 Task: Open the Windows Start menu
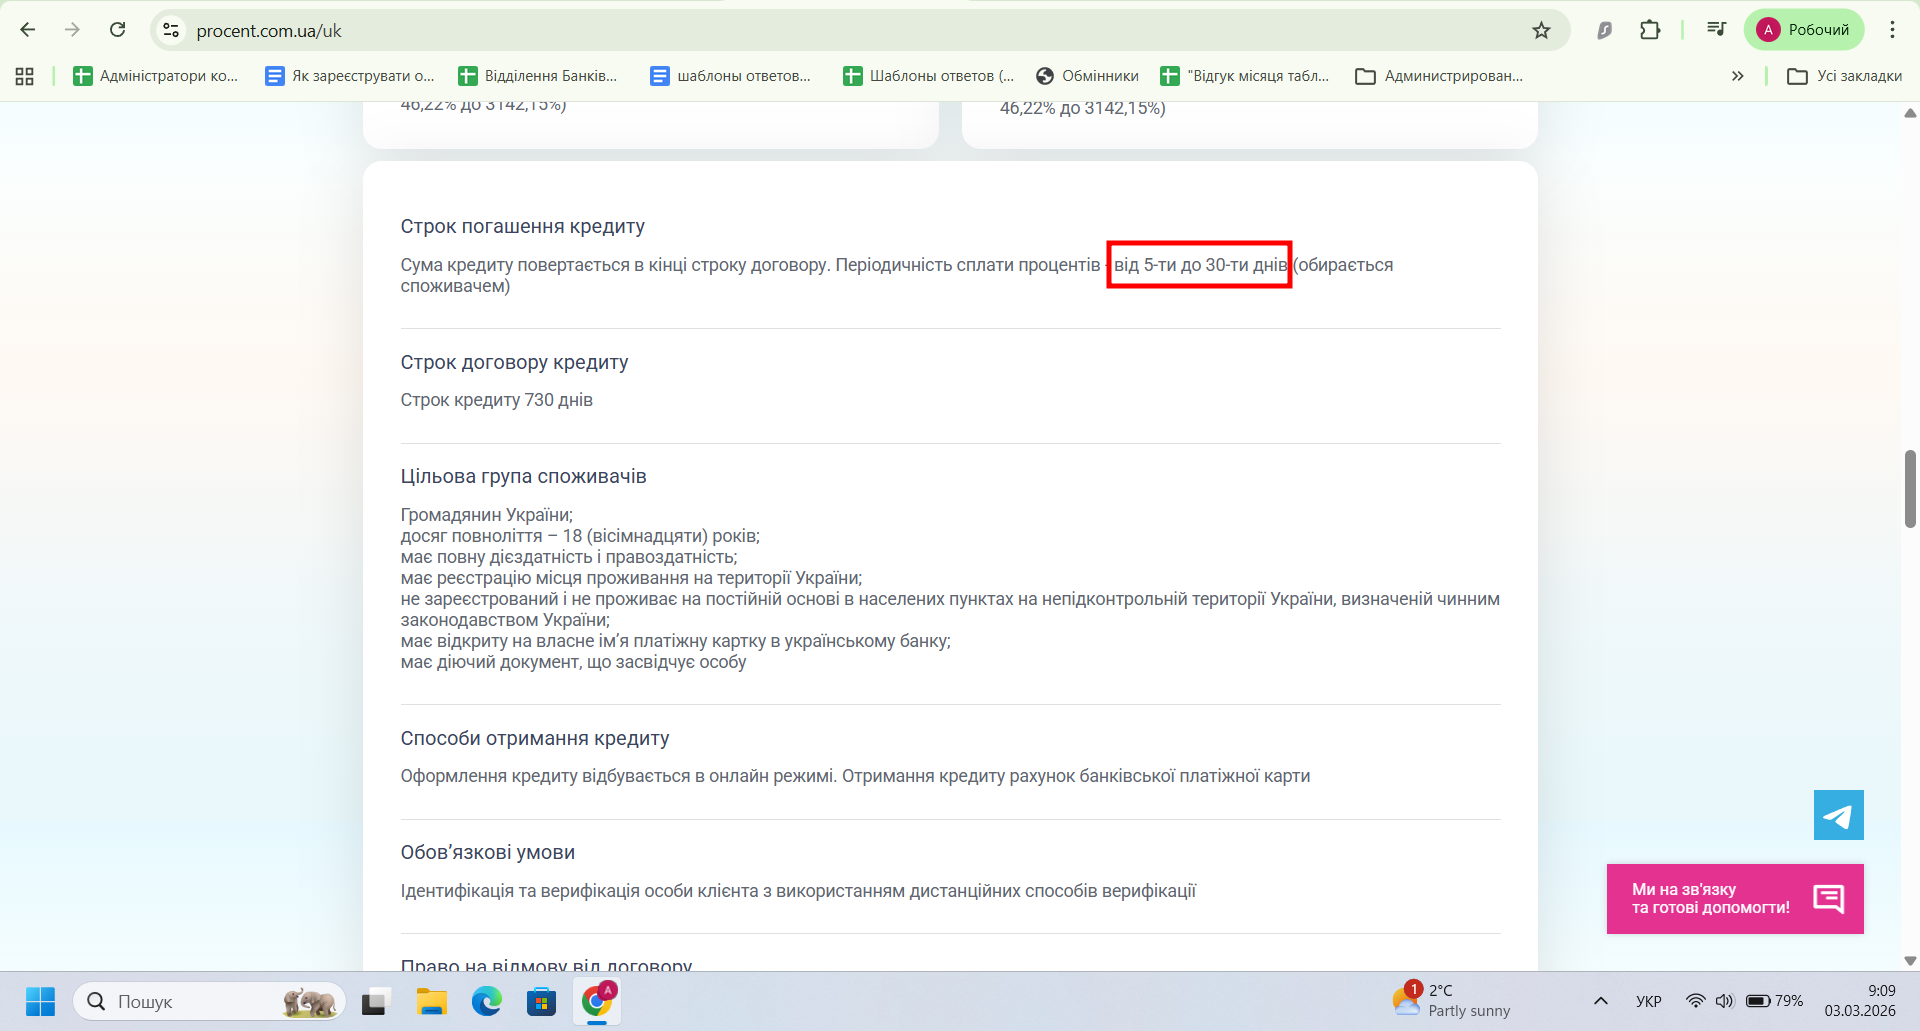(x=41, y=1001)
